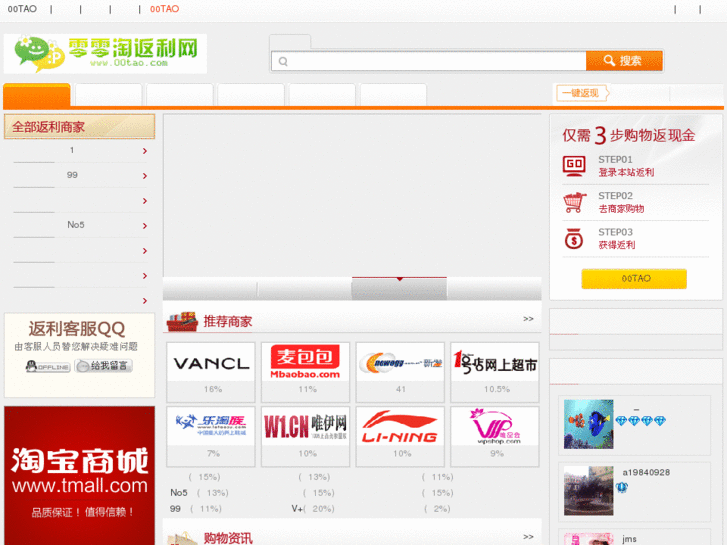Click the single diamond icon under a19840928
Screen dimensions: 727x545
pyautogui.click(x=621, y=487)
